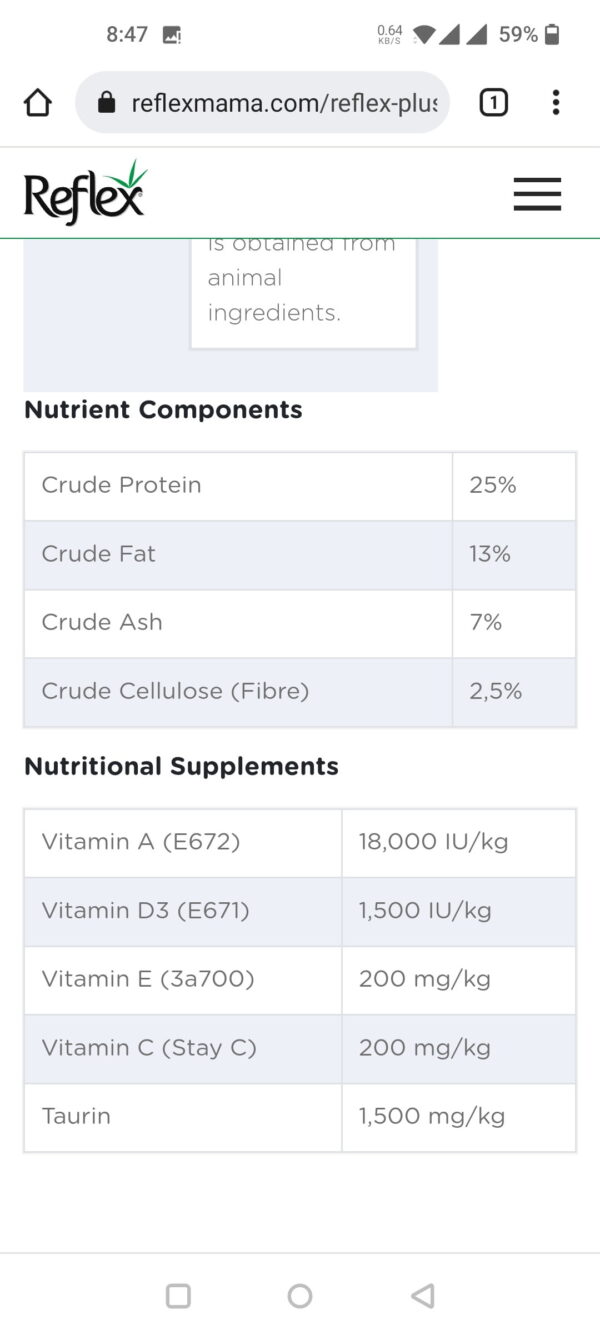Image resolution: width=600 pixels, height=1340 pixels.
Task: Tap the Vitamin A (E672) cell
Action: (141, 842)
